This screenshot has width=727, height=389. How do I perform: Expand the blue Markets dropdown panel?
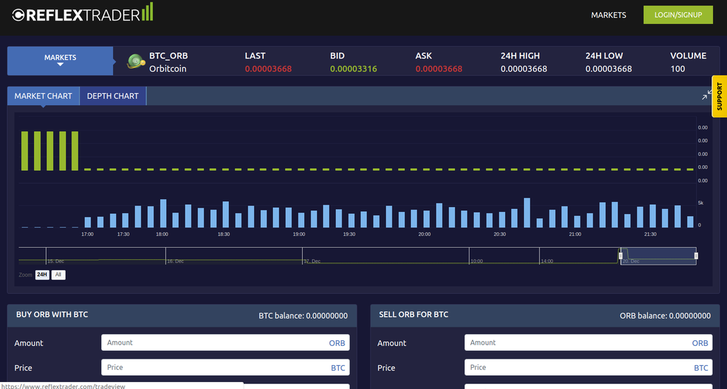point(60,61)
